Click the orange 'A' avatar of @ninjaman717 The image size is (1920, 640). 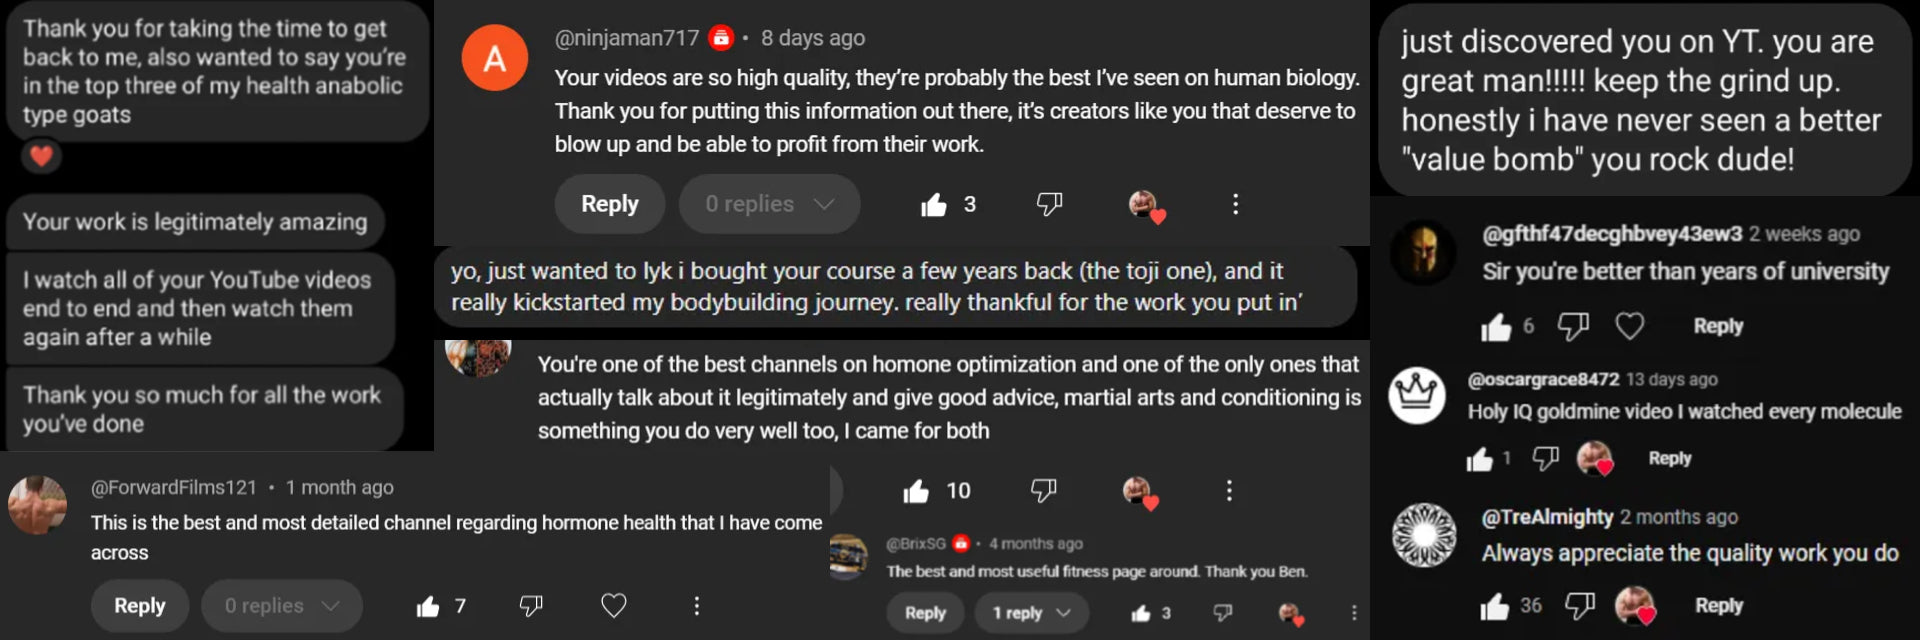pos(495,59)
